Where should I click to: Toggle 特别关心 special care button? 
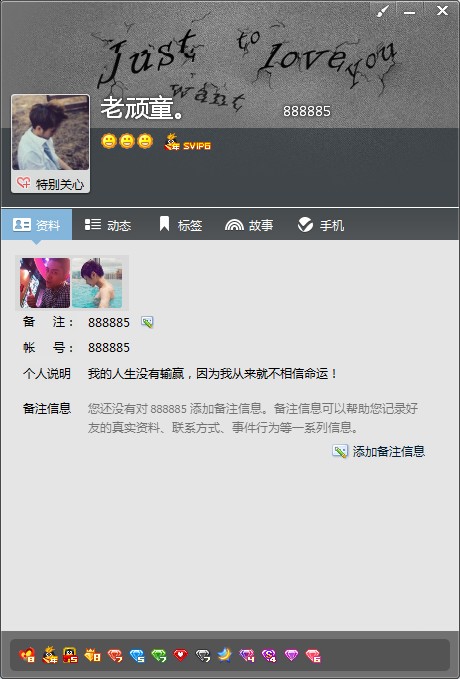pyautogui.click(x=50, y=184)
